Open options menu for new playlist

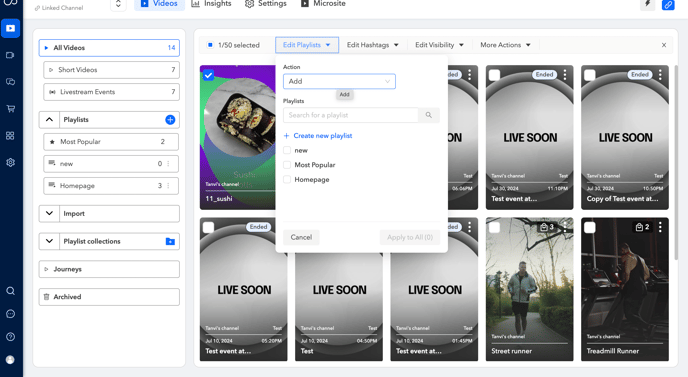168,164
